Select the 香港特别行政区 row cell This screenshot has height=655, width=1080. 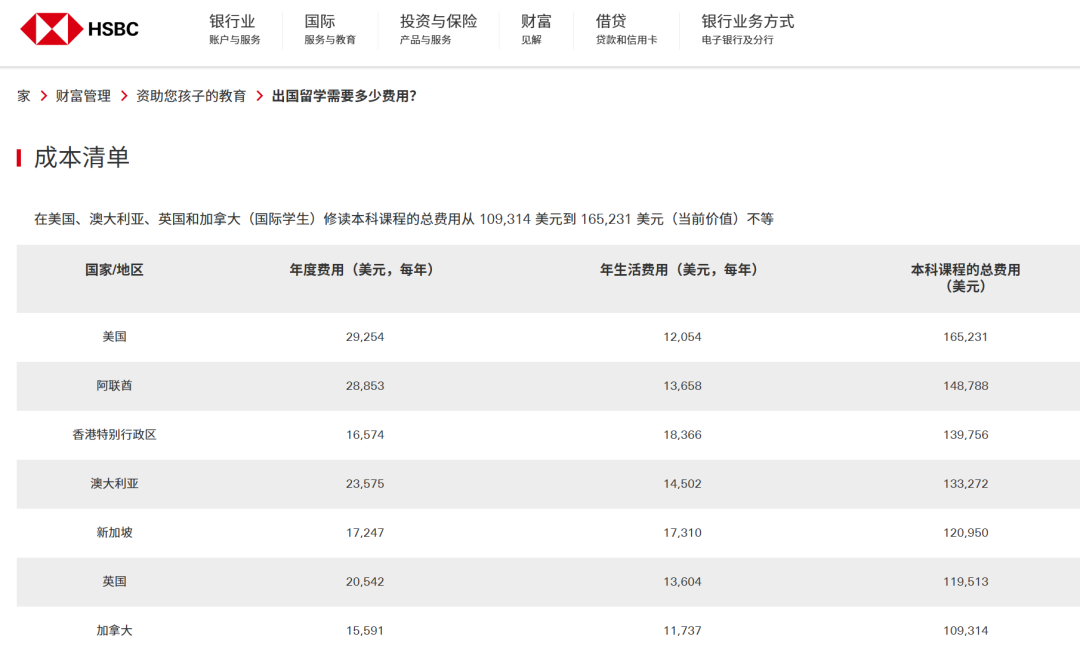(114, 435)
